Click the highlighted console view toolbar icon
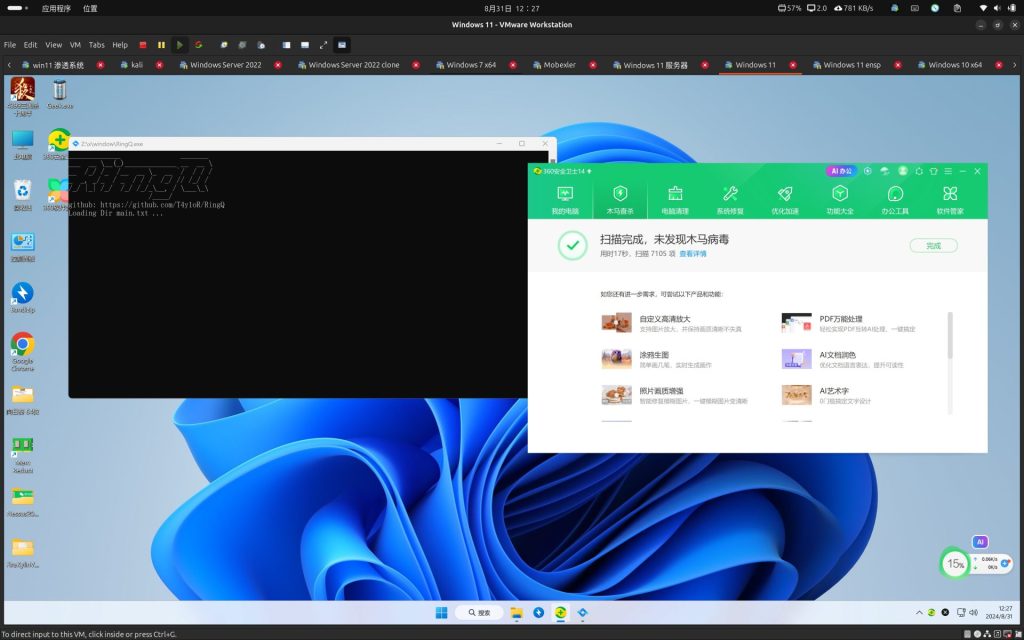The width and height of the screenshot is (1024, 640). point(342,45)
